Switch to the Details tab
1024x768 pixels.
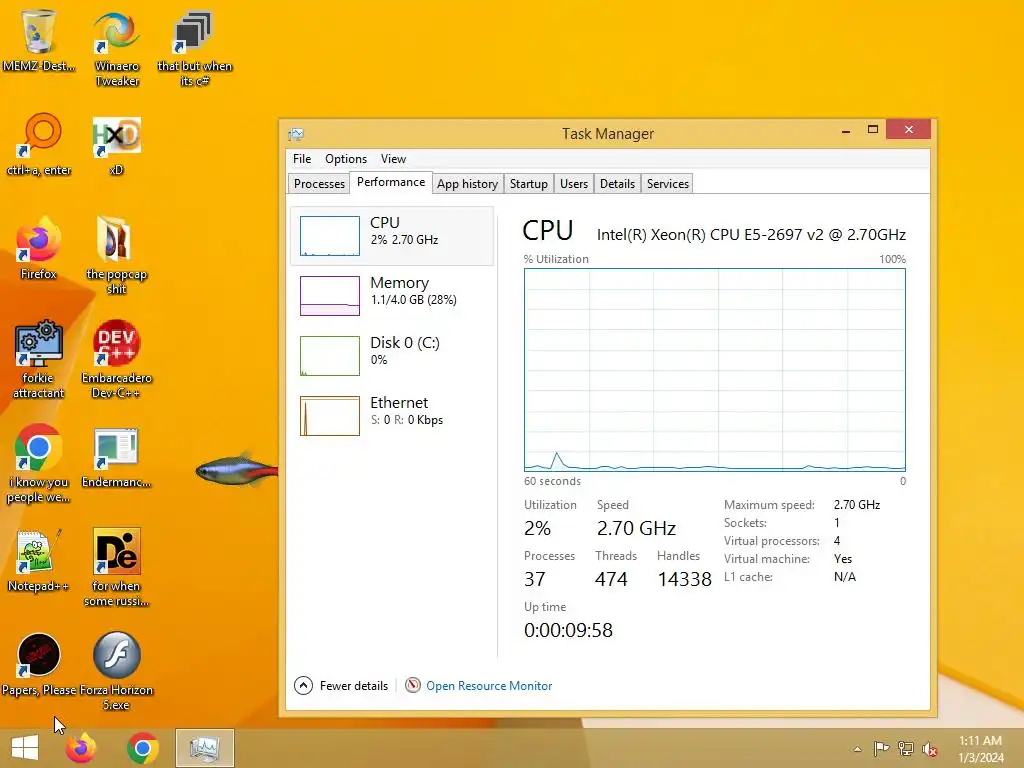click(x=617, y=184)
